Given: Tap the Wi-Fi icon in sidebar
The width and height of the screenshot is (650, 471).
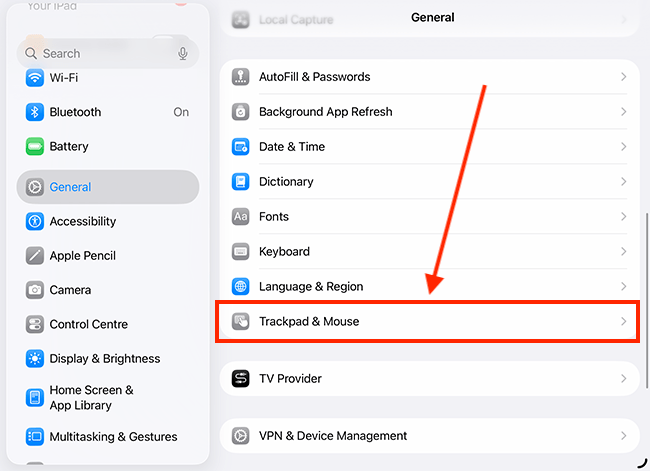Looking at the screenshot, I should click(35, 78).
